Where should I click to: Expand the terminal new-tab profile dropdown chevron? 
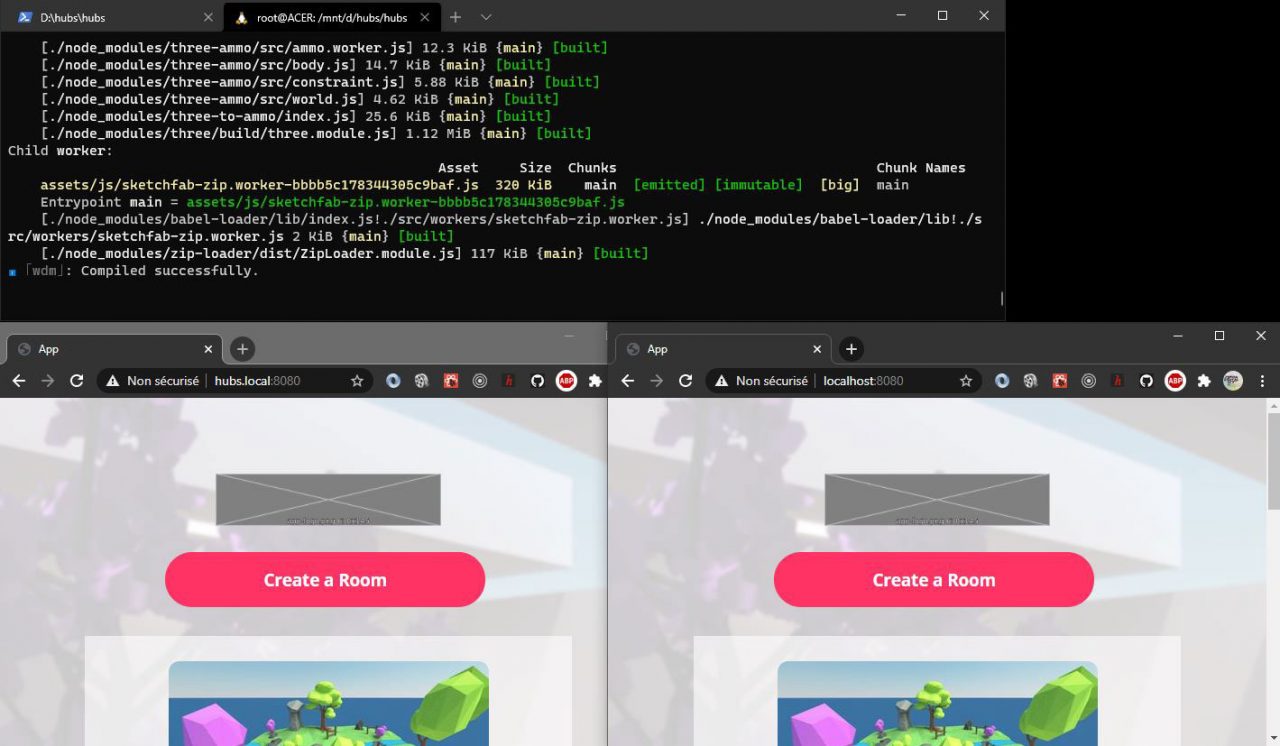(x=486, y=17)
